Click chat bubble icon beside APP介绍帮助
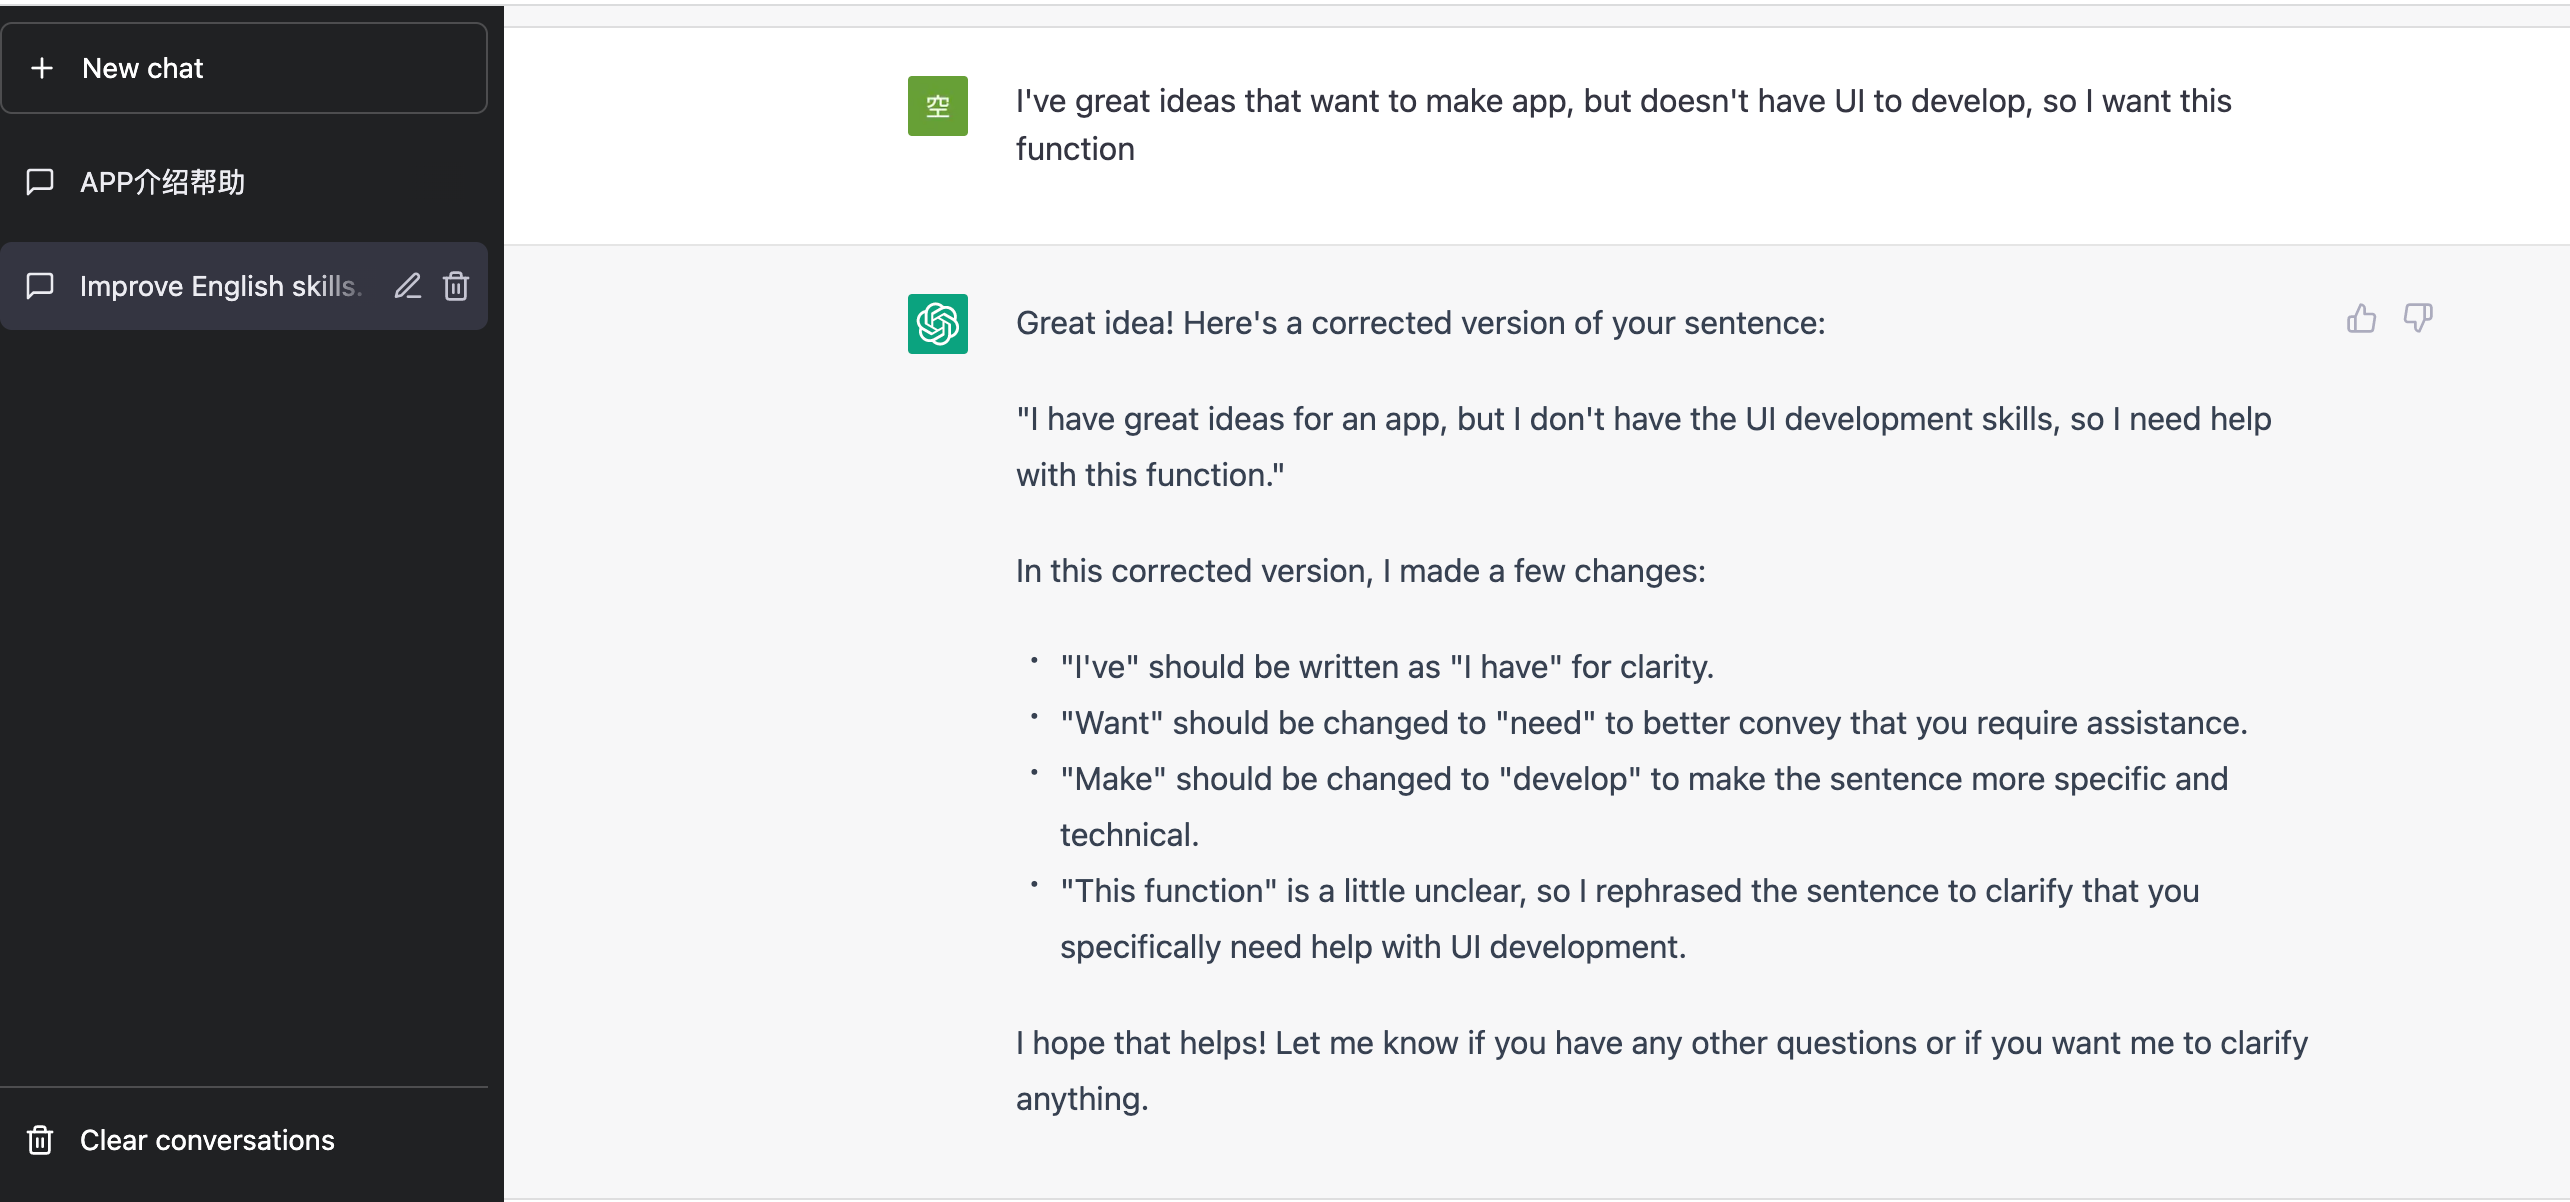The width and height of the screenshot is (2570, 1202). [40, 182]
